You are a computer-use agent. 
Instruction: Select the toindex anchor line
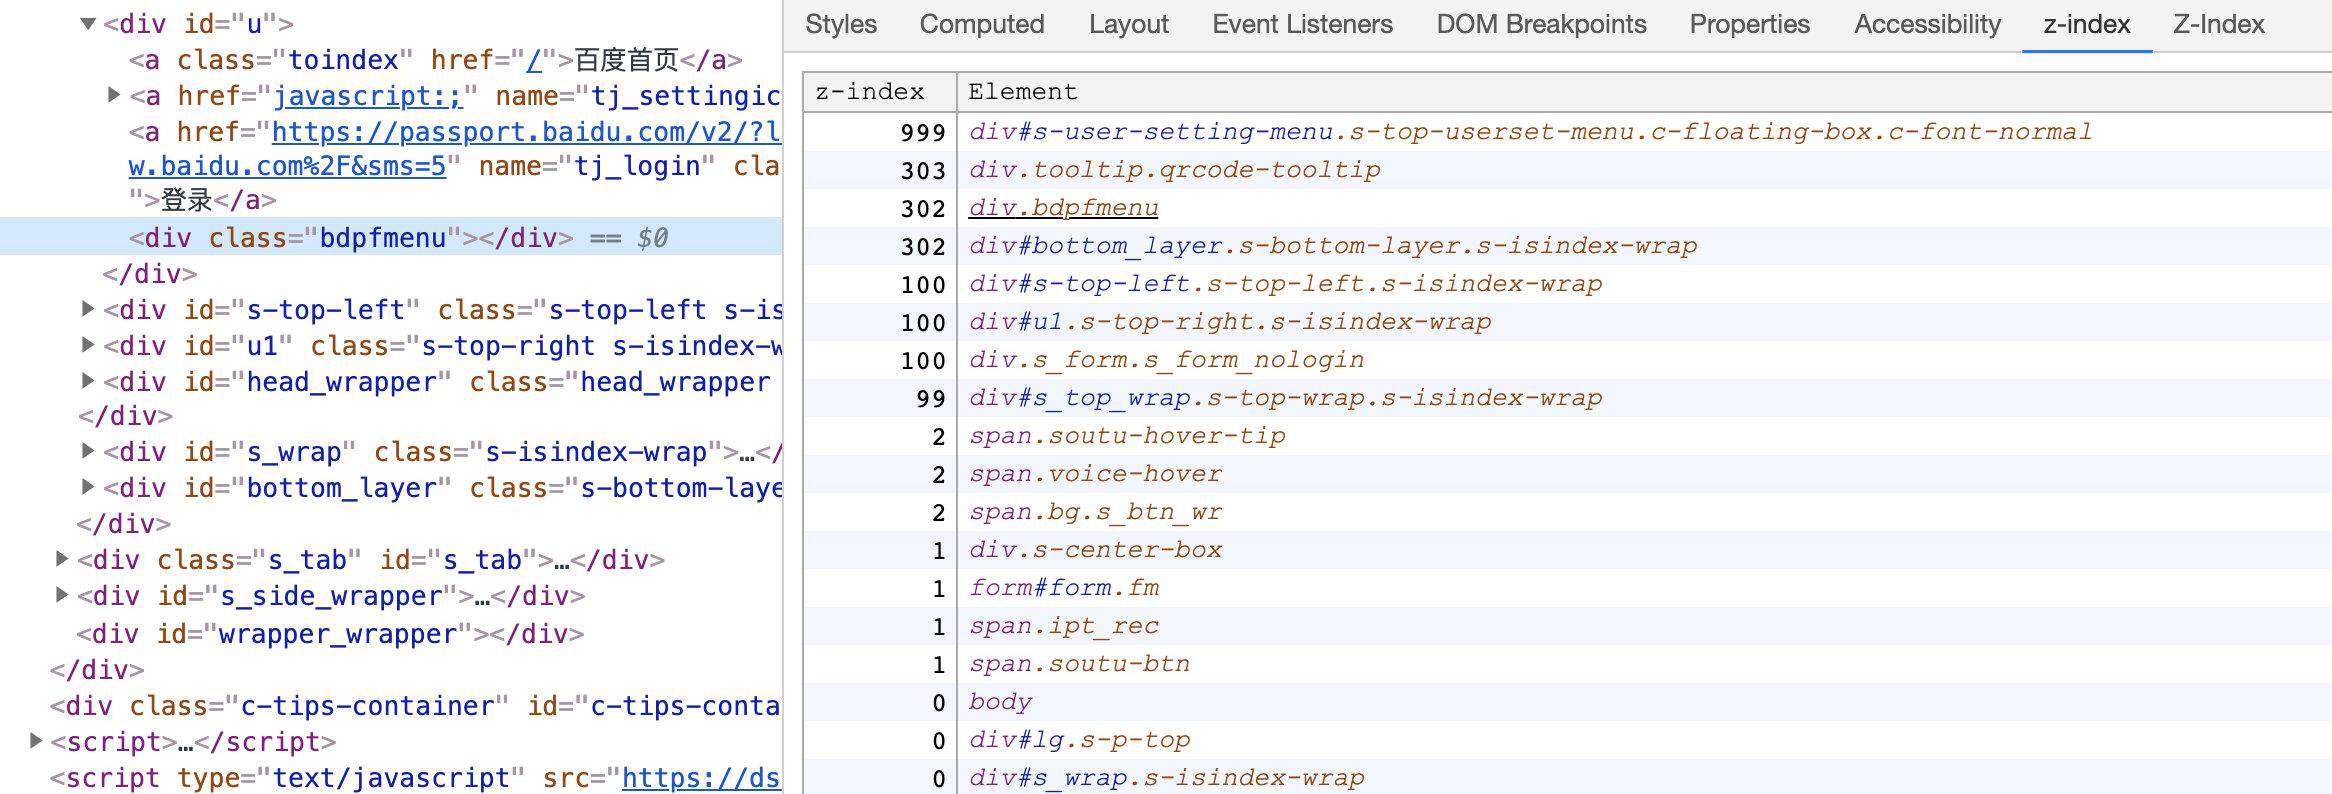click(435, 60)
